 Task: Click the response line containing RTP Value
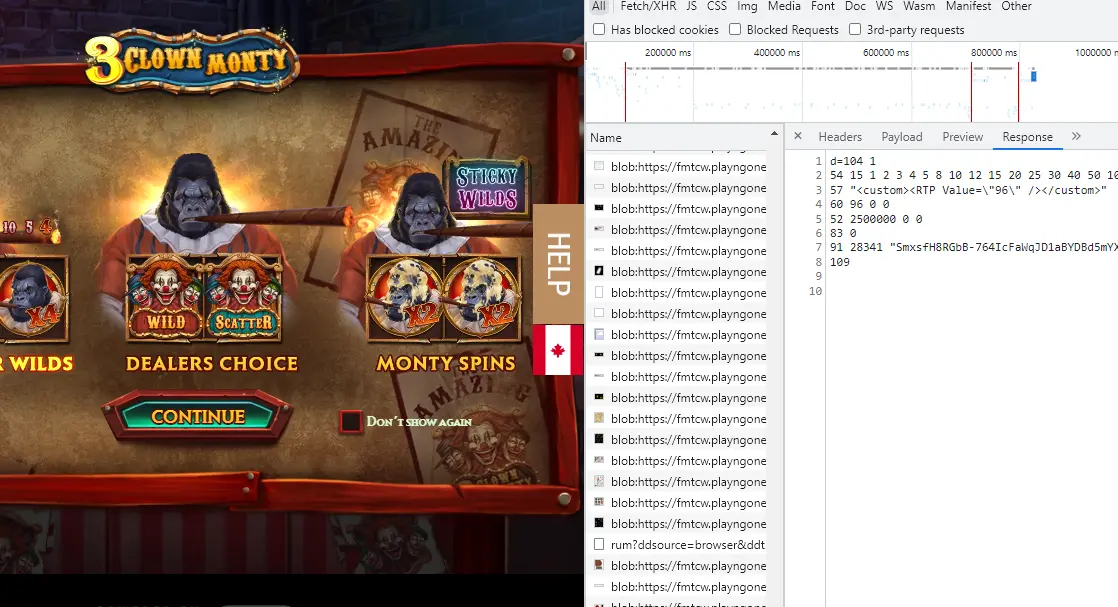pyautogui.click(x=968, y=190)
